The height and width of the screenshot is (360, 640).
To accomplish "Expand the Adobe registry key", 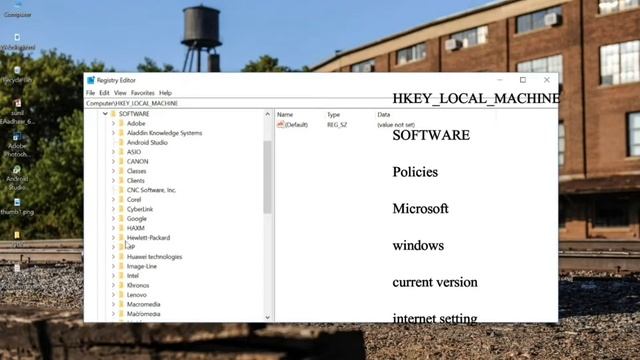I will [x=113, y=123].
